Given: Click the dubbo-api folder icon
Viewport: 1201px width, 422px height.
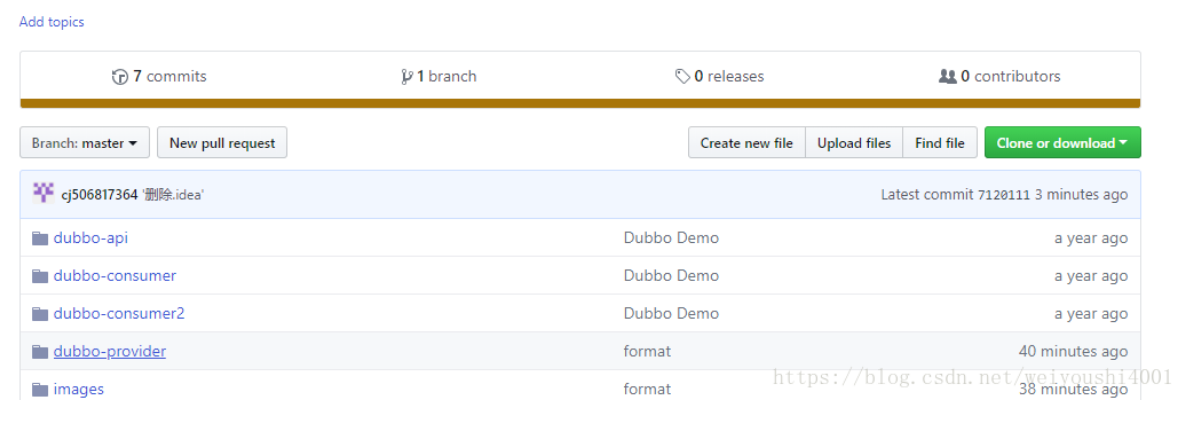Looking at the screenshot, I should 40,238.
